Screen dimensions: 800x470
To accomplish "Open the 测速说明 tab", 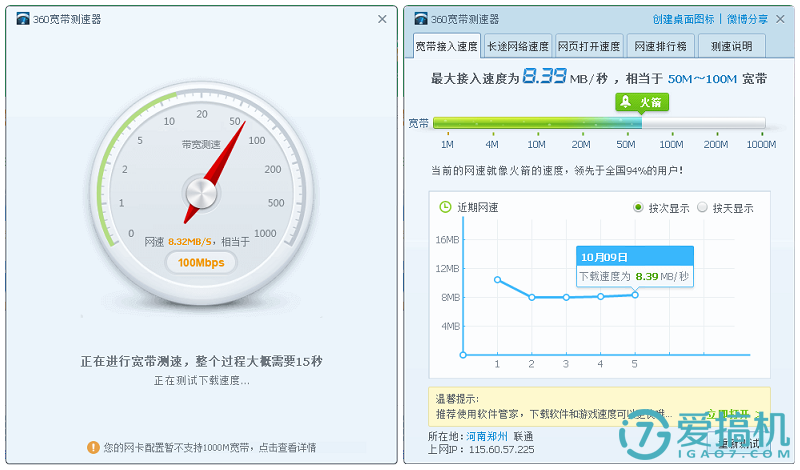I will click(x=732, y=46).
